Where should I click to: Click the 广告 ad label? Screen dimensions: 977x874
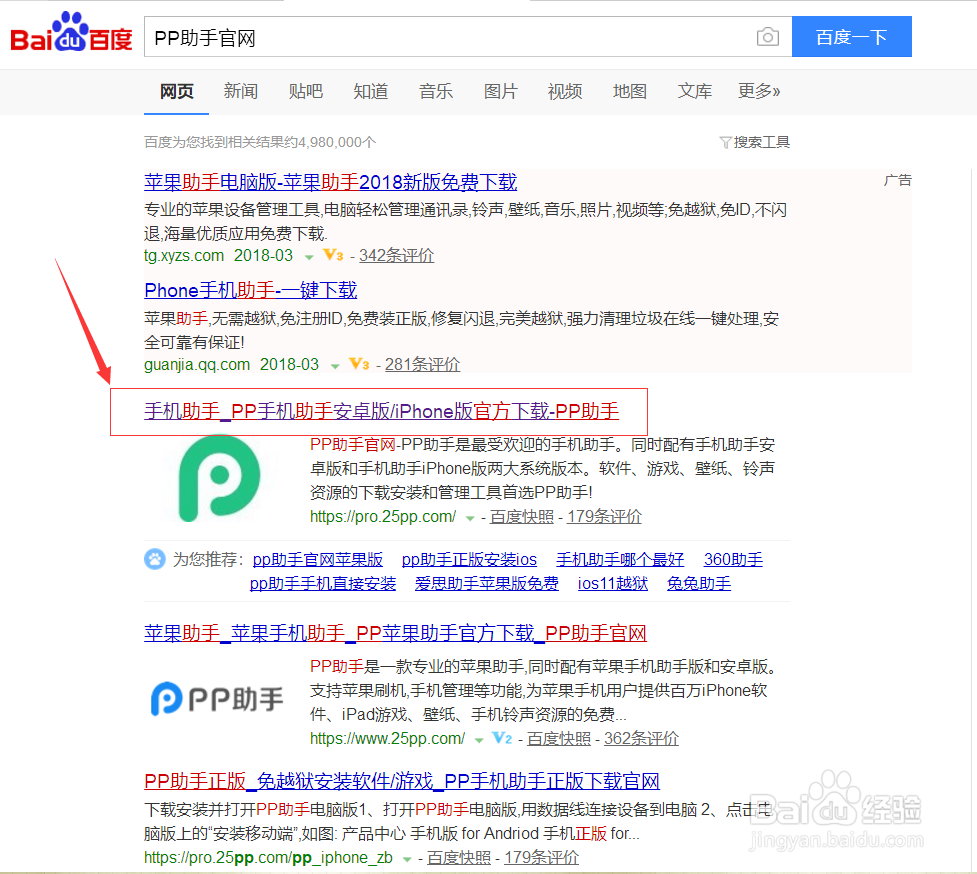(x=898, y=181)
